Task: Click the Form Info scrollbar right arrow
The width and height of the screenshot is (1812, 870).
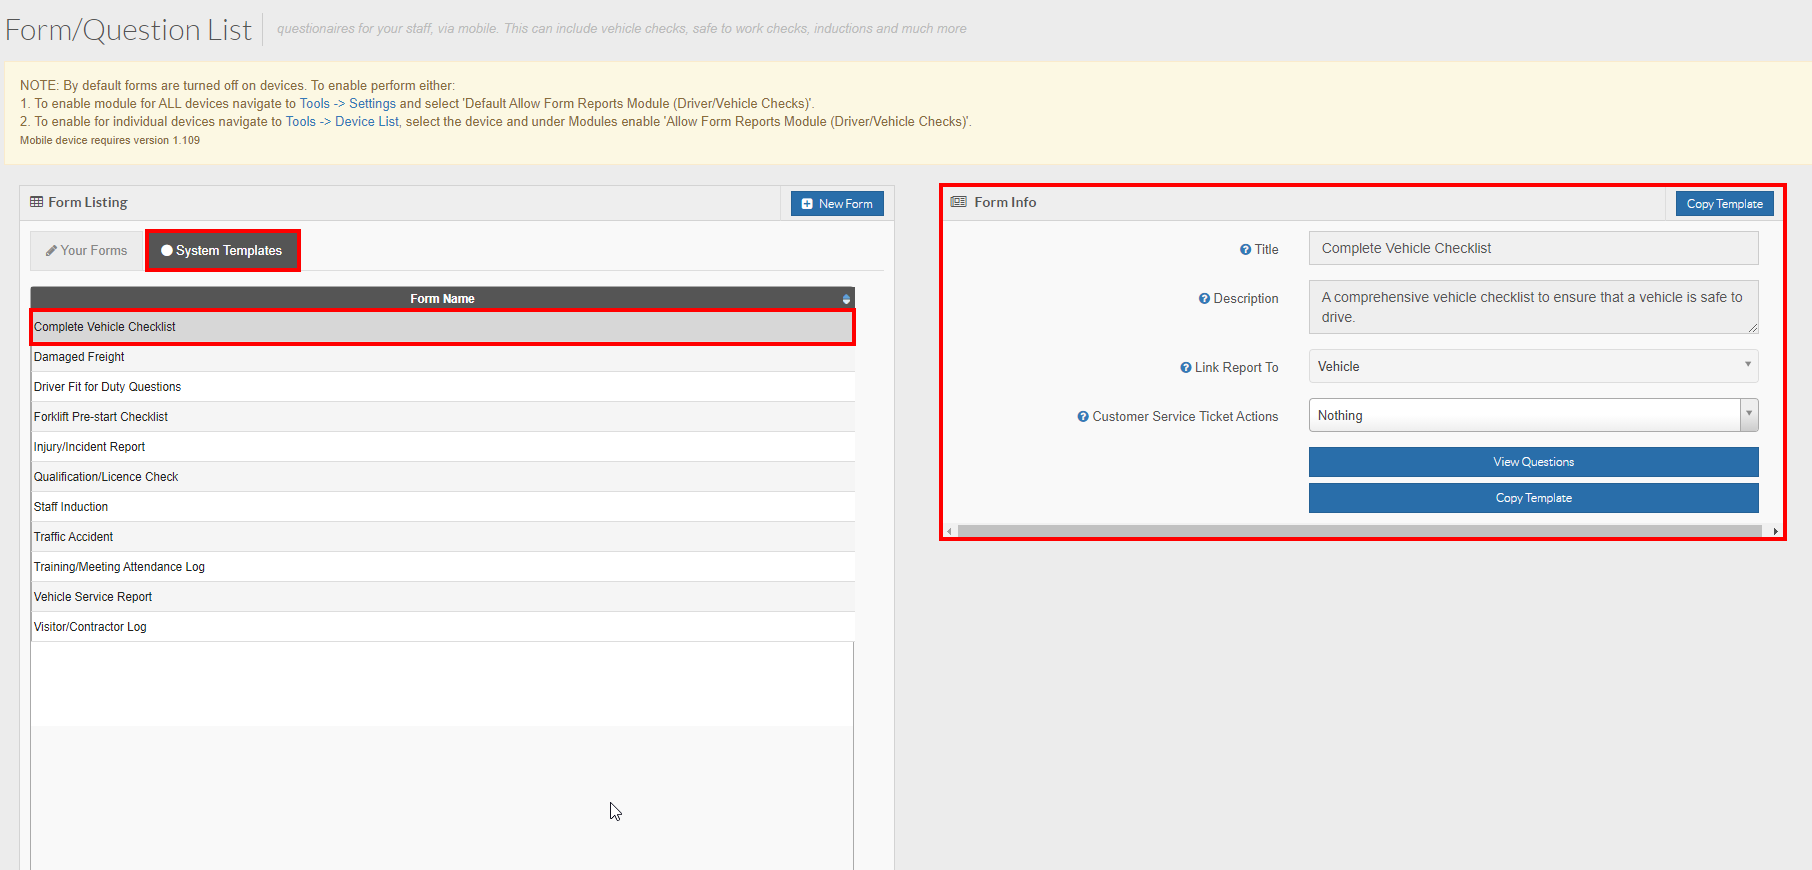Action: [1775, 531]
